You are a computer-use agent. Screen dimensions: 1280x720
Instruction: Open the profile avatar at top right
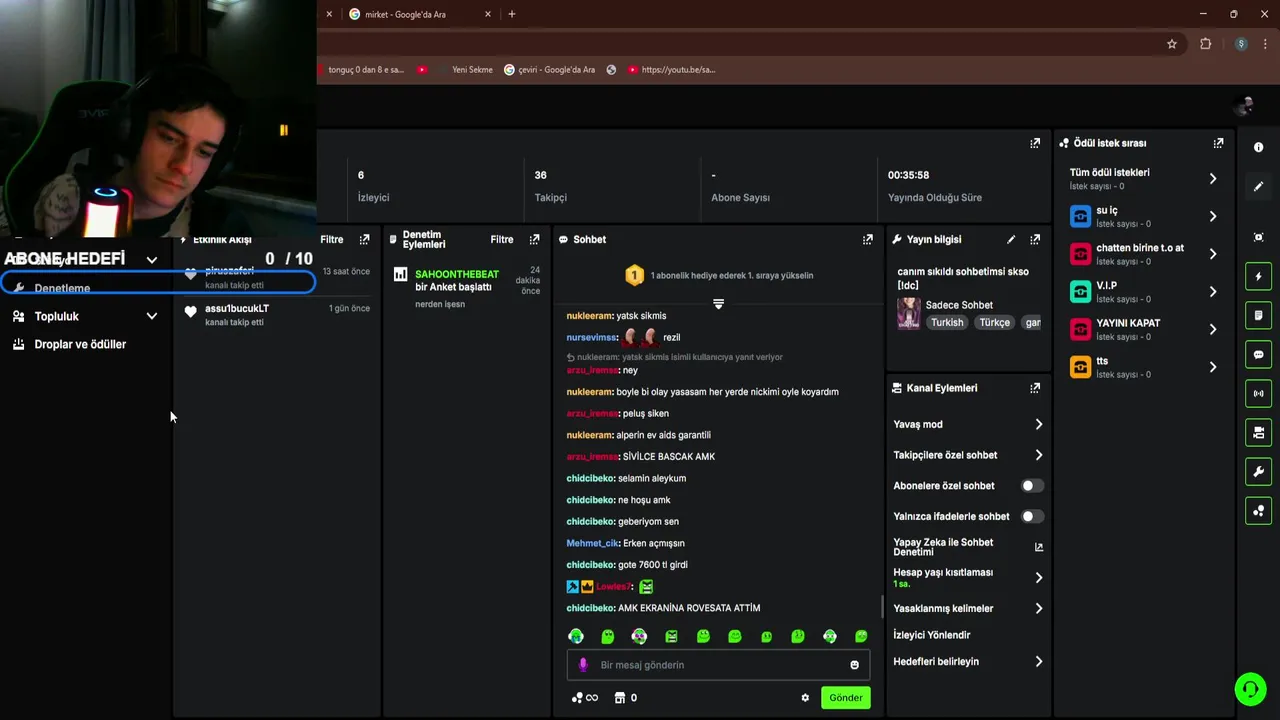pyautogui.click(x=1244, y=106)
